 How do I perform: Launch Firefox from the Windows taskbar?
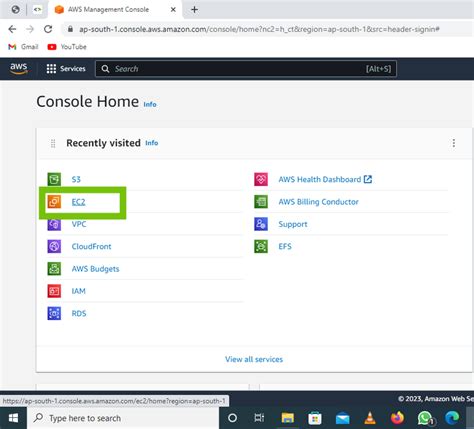tap(397, 418)
